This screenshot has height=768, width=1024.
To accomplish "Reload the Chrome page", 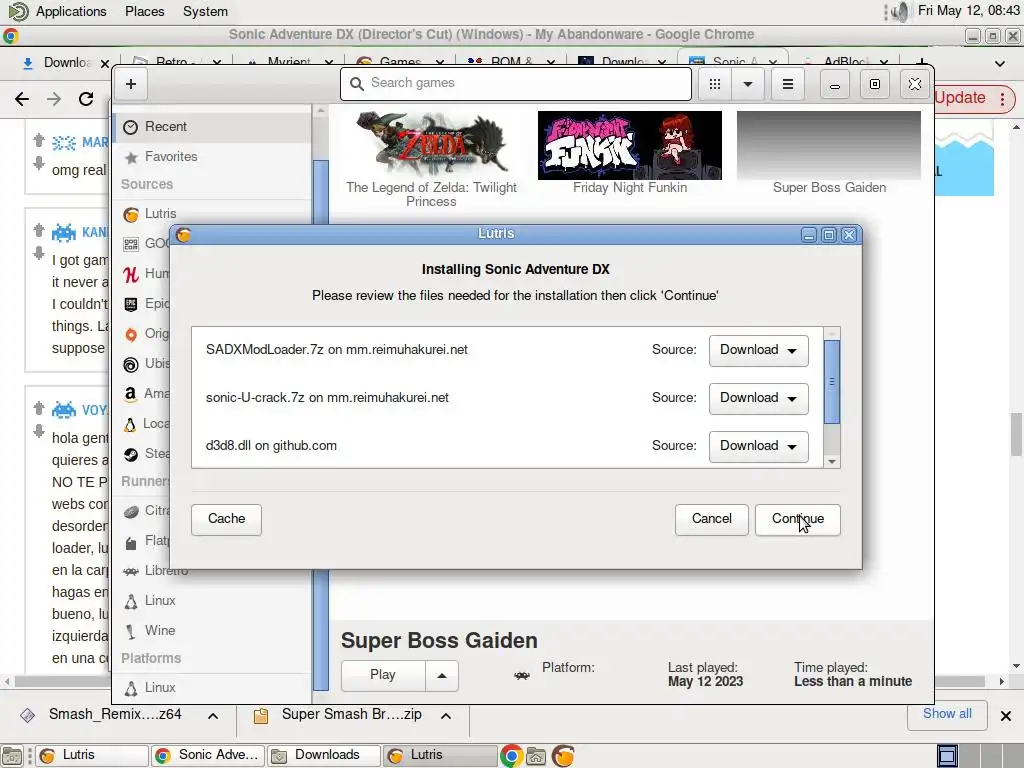I will (86, 99).
